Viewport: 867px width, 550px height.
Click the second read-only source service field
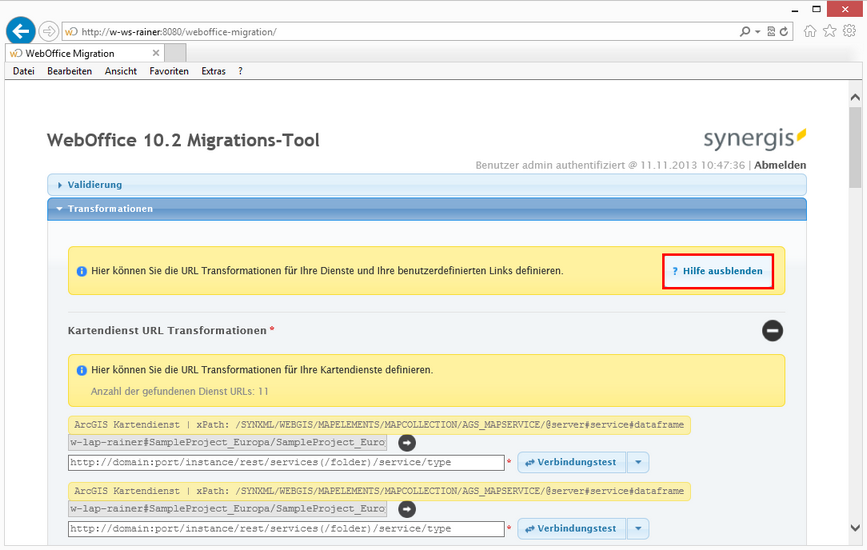coord(227,509)
